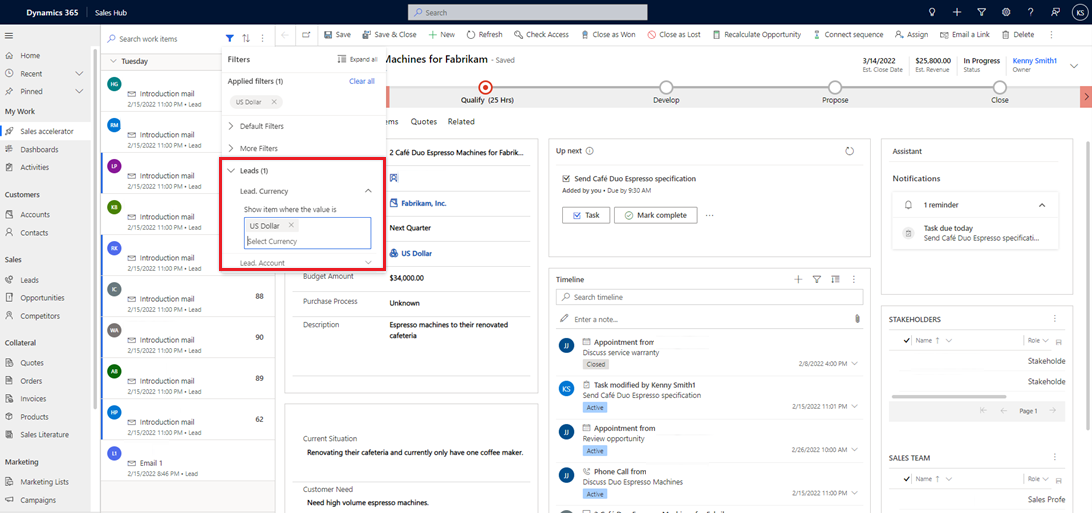Open the lightbulb assistant icon in top bar
Screen dimensions: 1092x513
pyautogui.click(x=933, y=12)
